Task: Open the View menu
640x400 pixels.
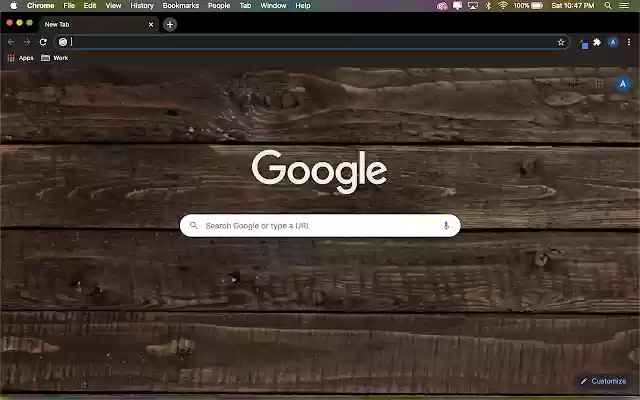Action: (113, 5)
